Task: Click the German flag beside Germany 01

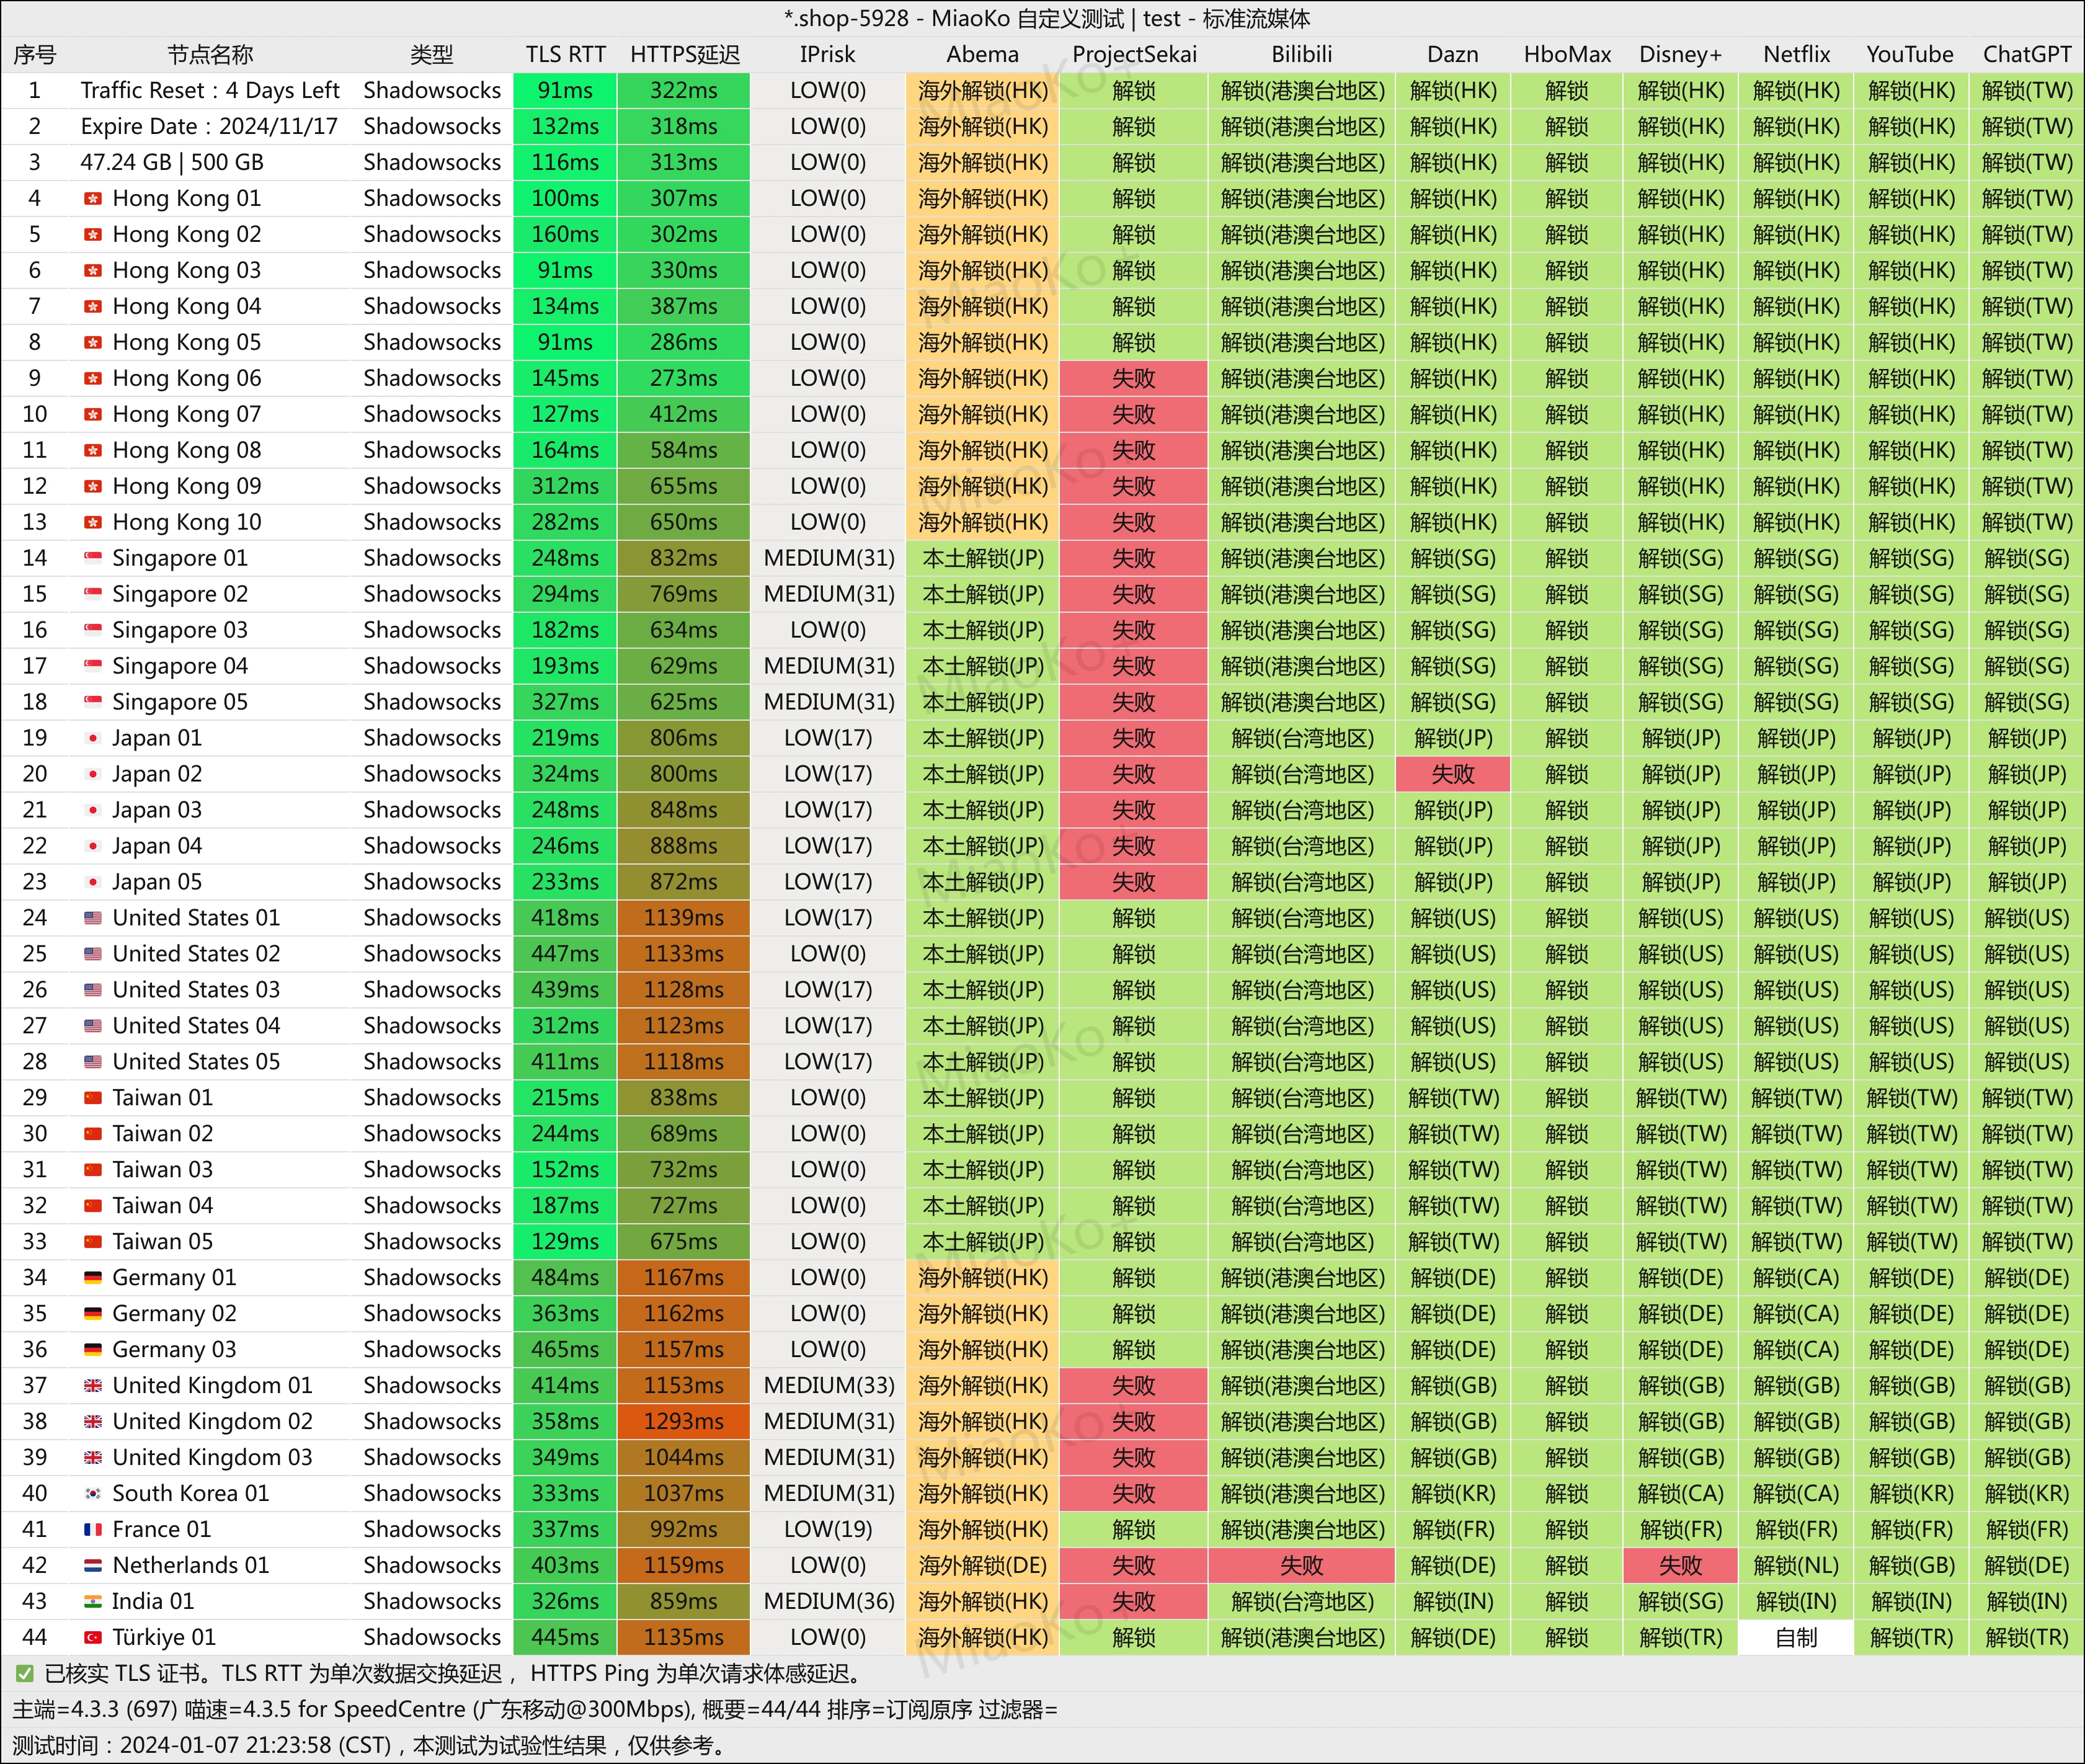Action: click(93, 1279)
